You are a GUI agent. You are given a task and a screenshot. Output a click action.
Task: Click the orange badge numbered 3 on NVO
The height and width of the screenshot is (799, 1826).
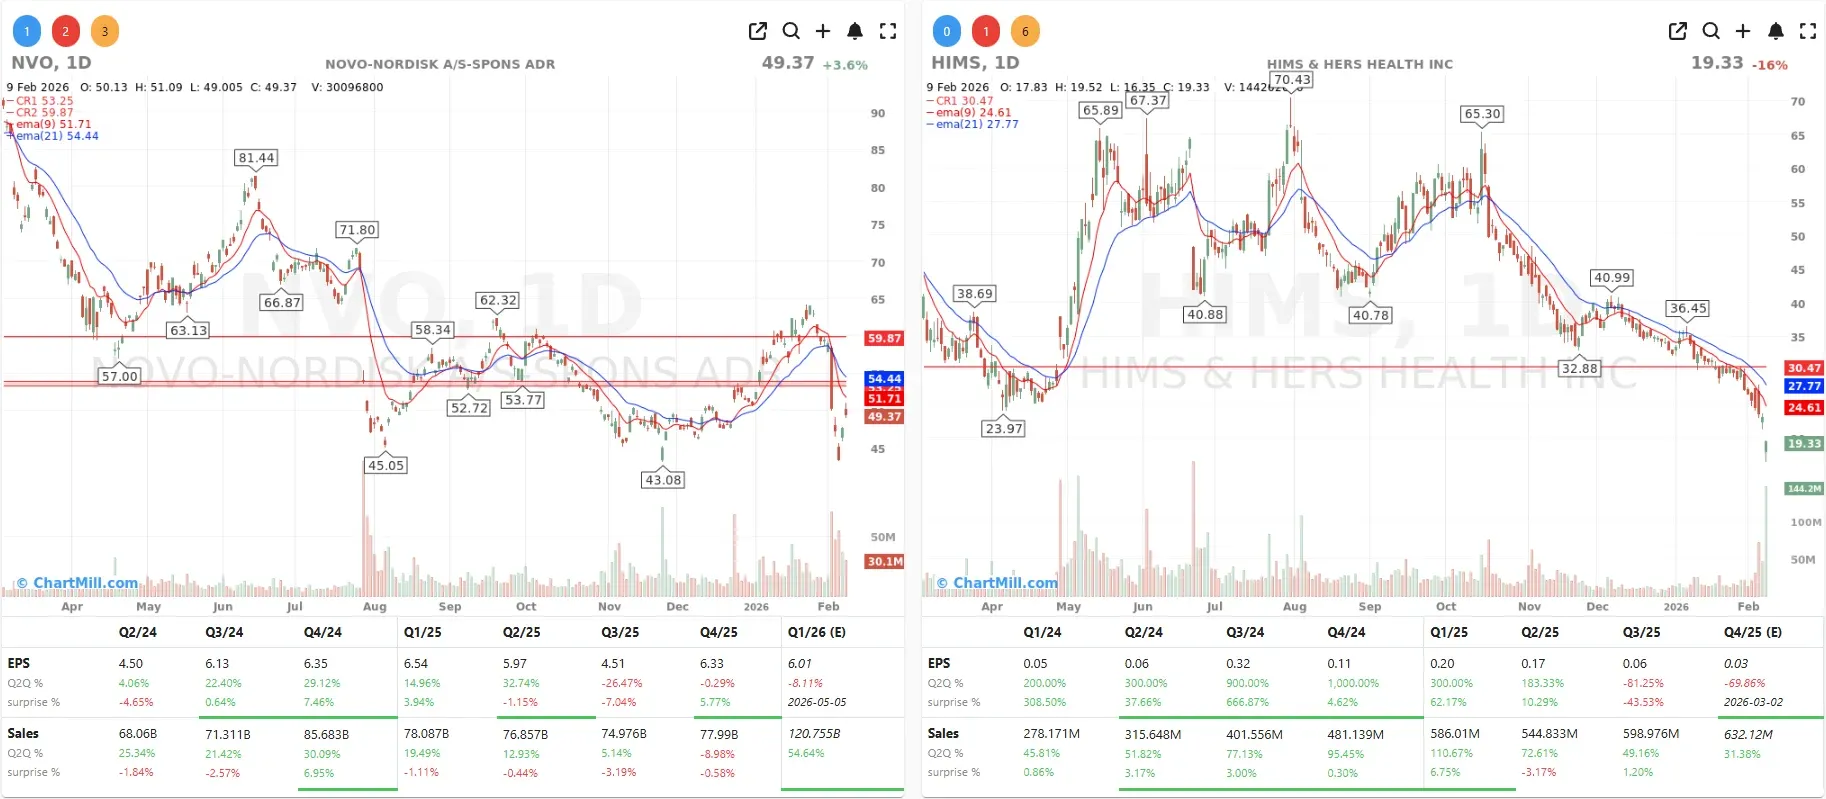(x=105, y=31)
